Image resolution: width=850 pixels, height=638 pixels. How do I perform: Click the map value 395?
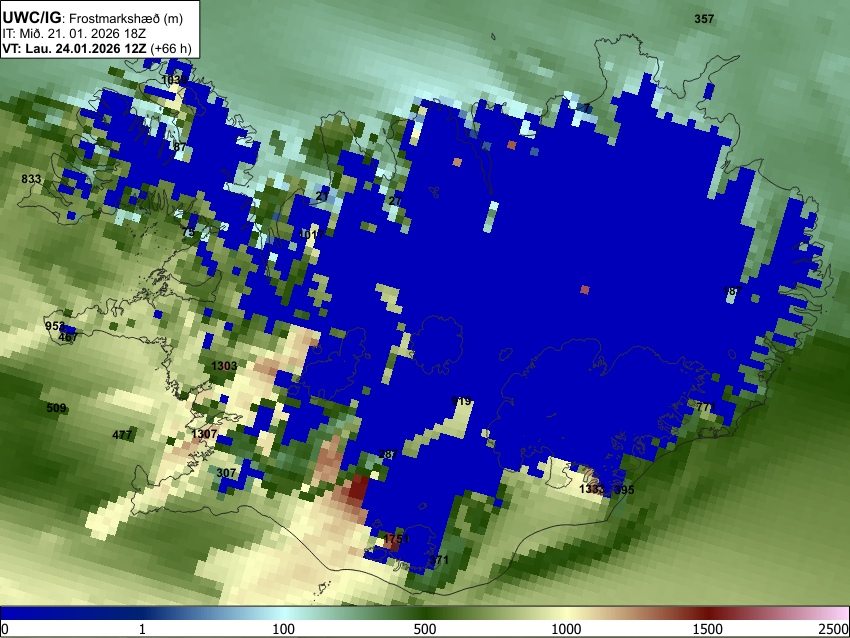[624, 489]
